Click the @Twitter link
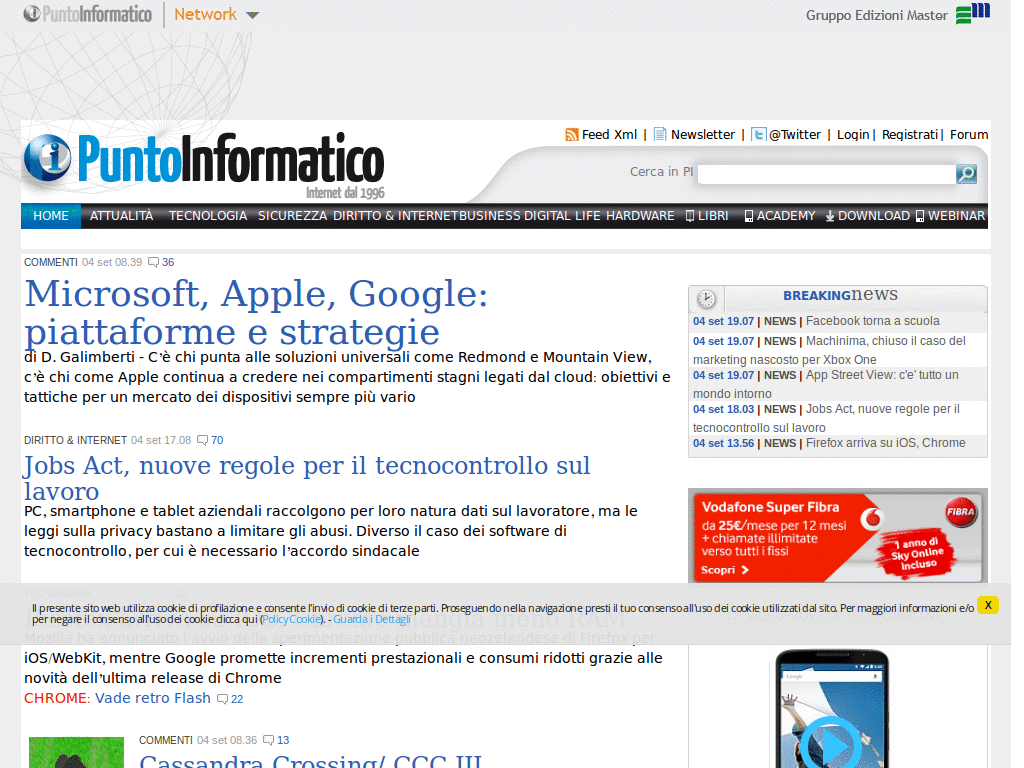 point(795,135)
